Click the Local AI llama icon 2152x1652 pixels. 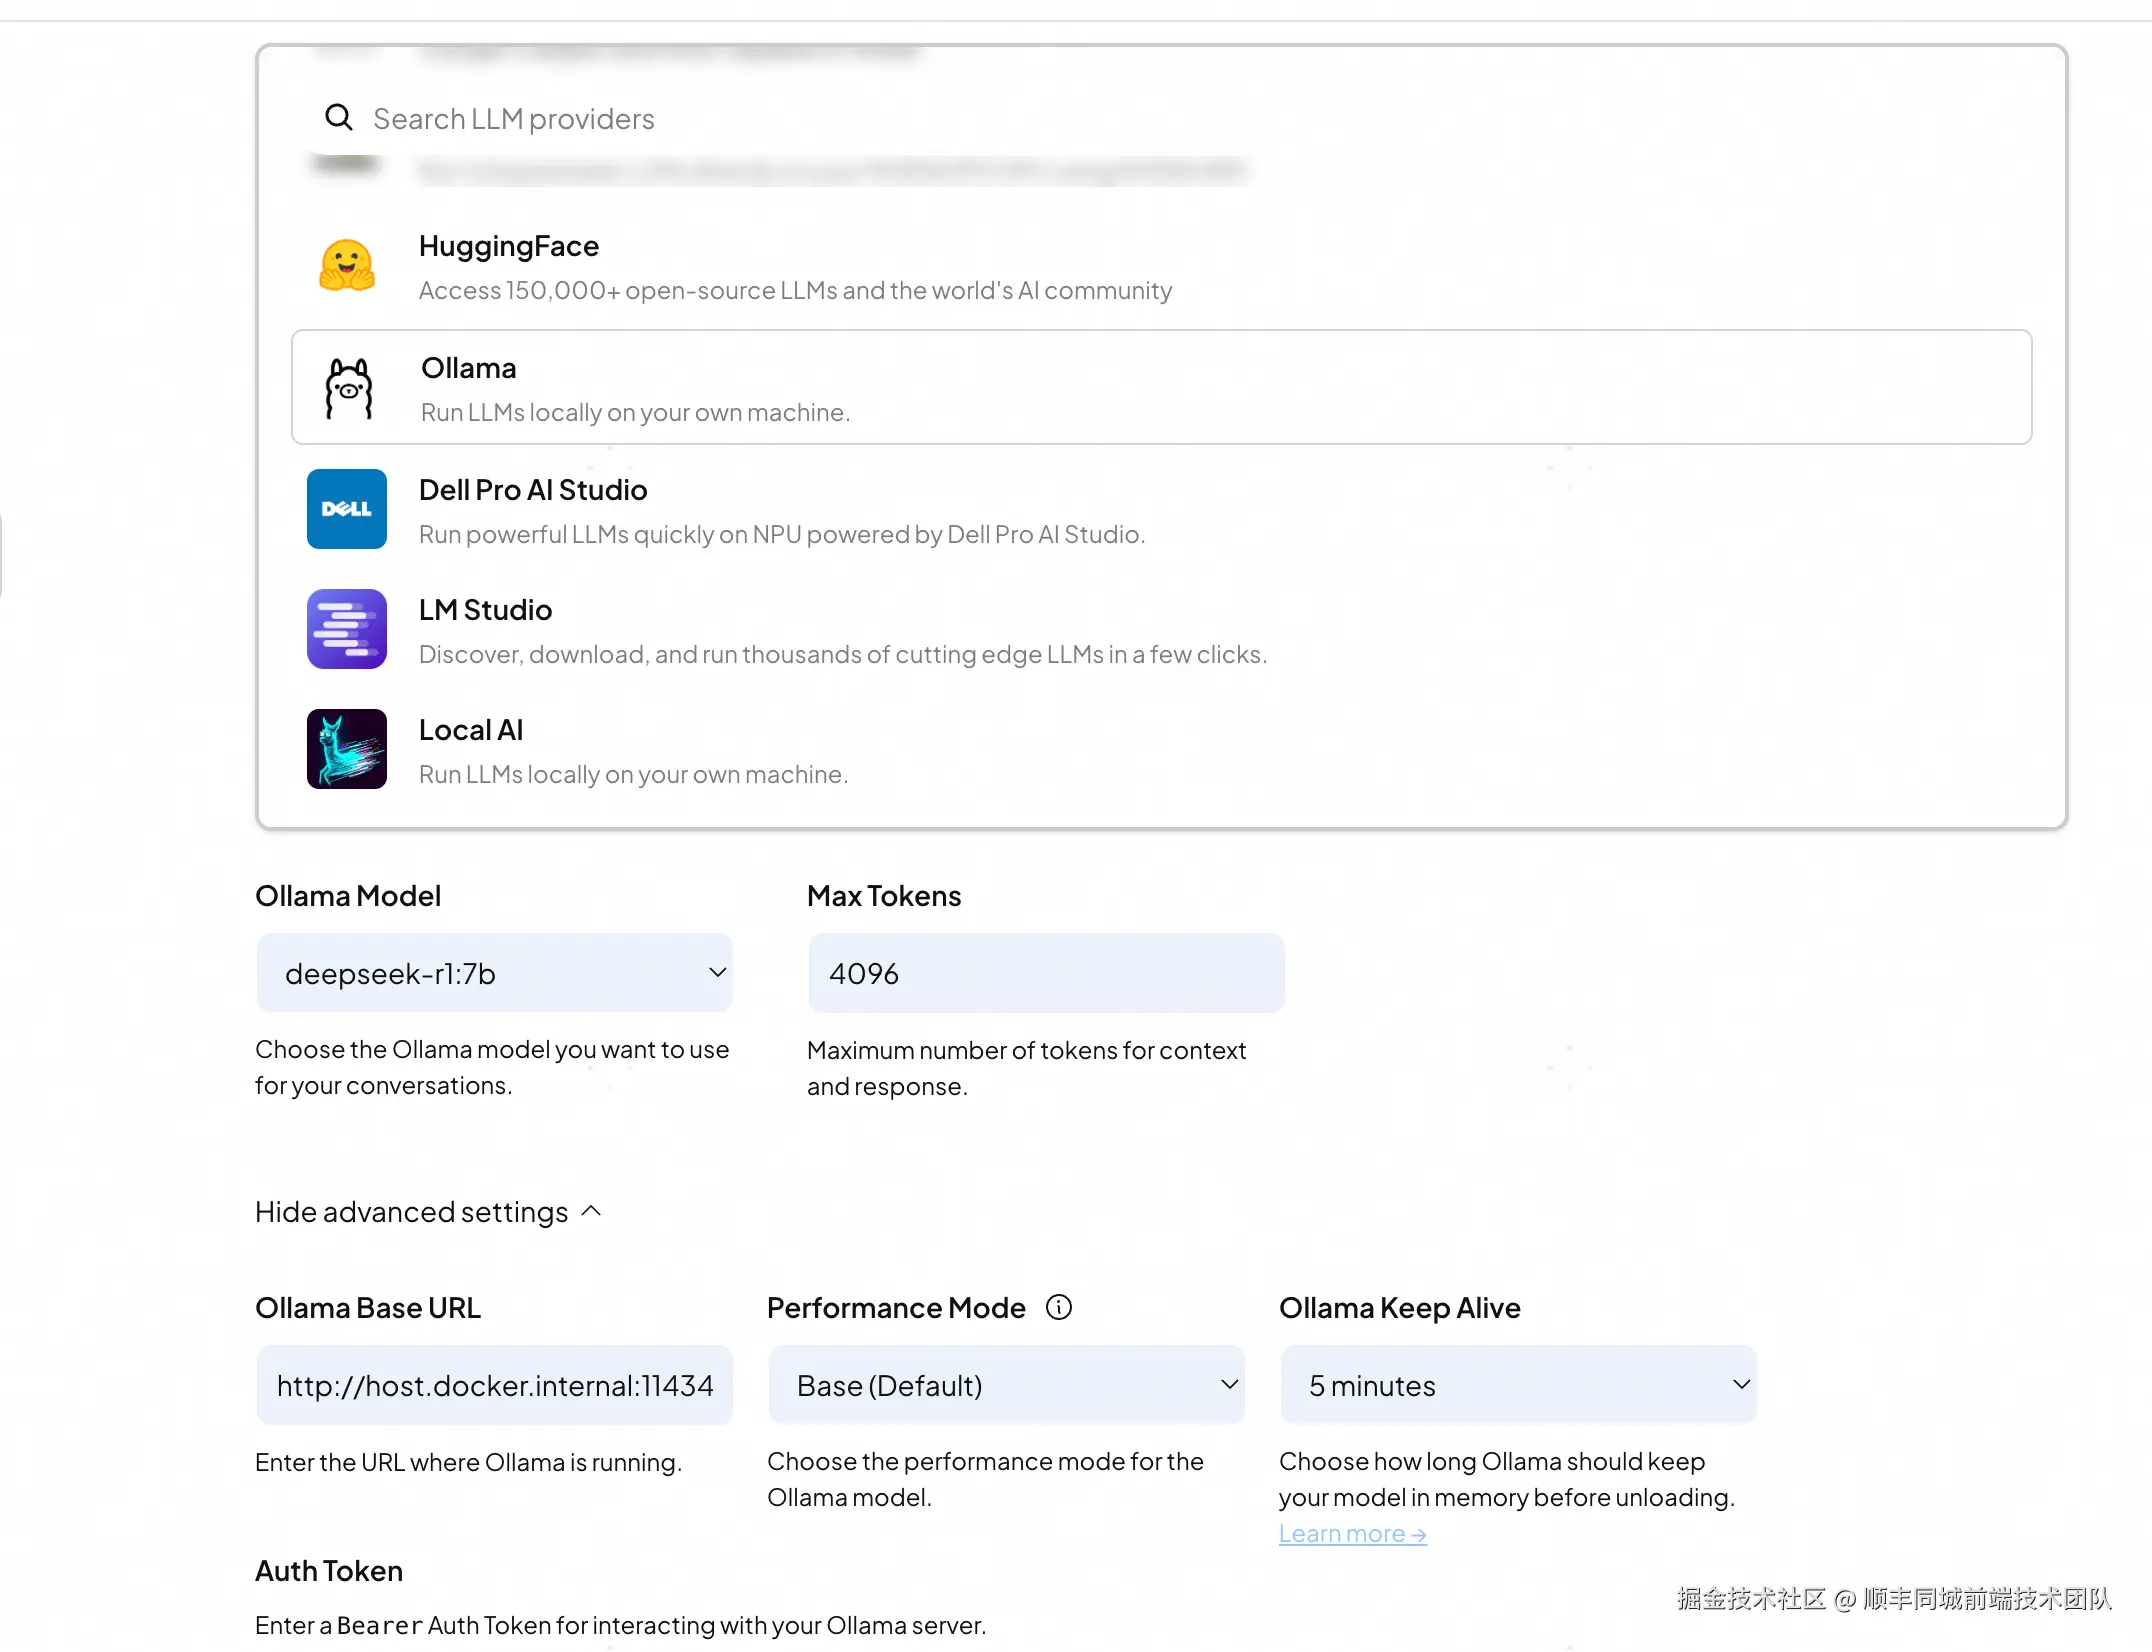point(346,749)
